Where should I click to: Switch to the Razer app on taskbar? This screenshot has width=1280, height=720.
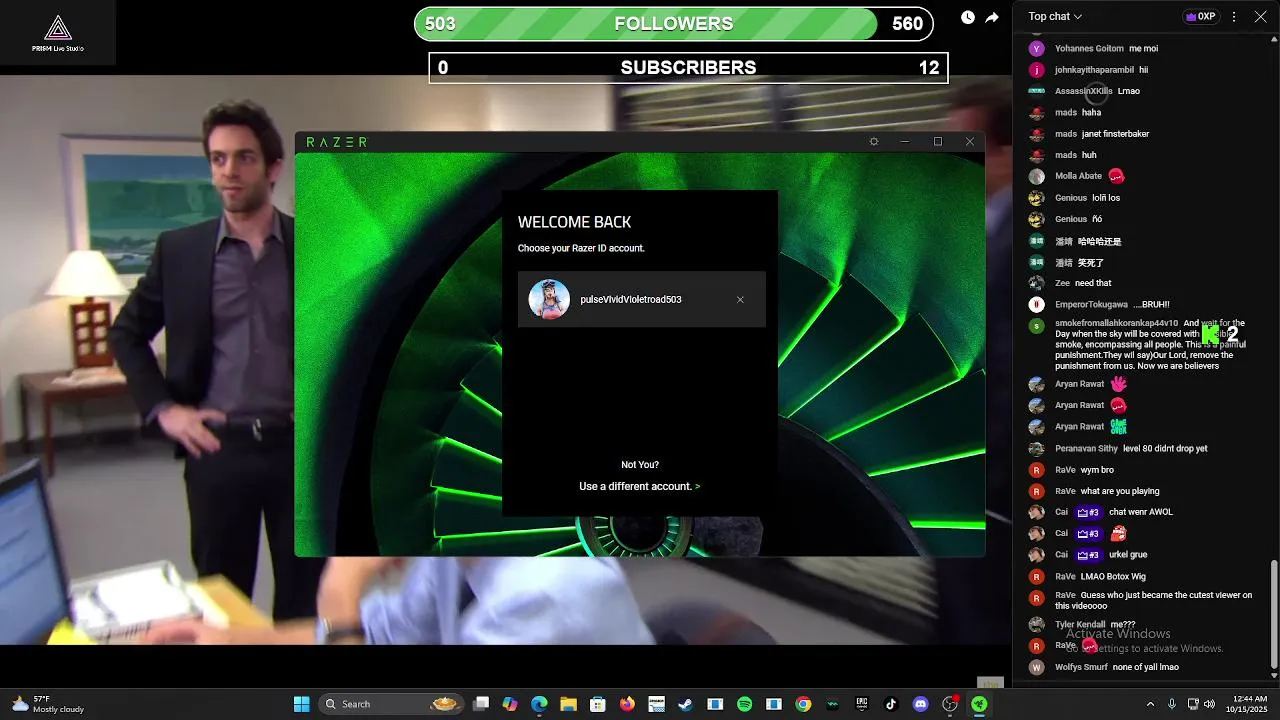click(x=979, y=704)
